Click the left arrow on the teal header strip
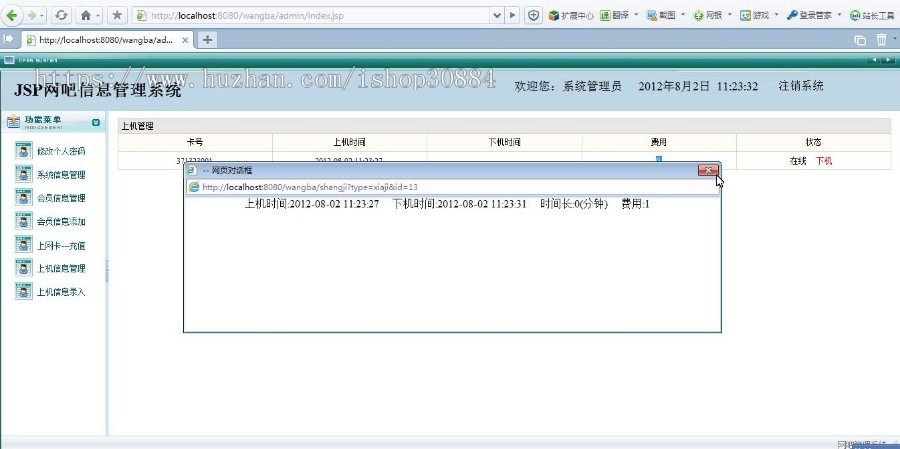 pyautogui.click(x=874, y=60)
